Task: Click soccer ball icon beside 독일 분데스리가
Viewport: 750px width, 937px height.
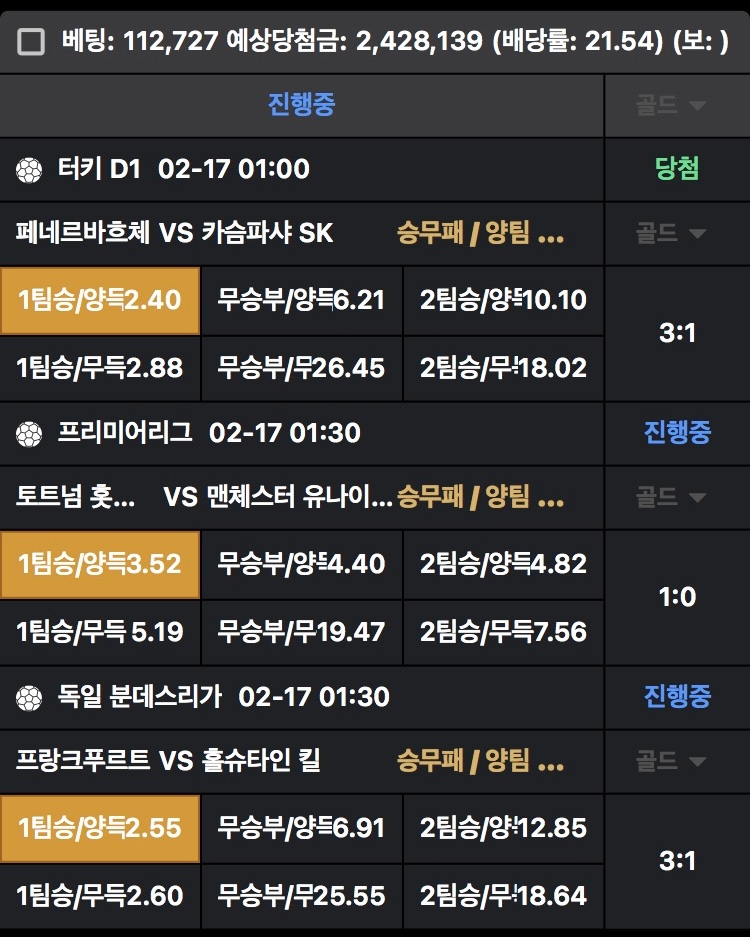Action: 29,698
